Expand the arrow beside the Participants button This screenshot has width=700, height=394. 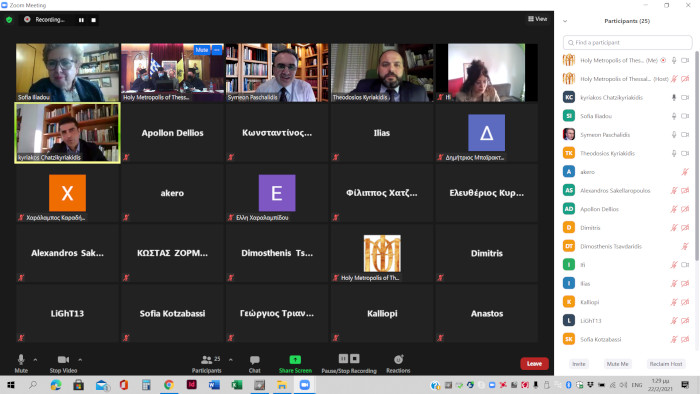[231, 360]
